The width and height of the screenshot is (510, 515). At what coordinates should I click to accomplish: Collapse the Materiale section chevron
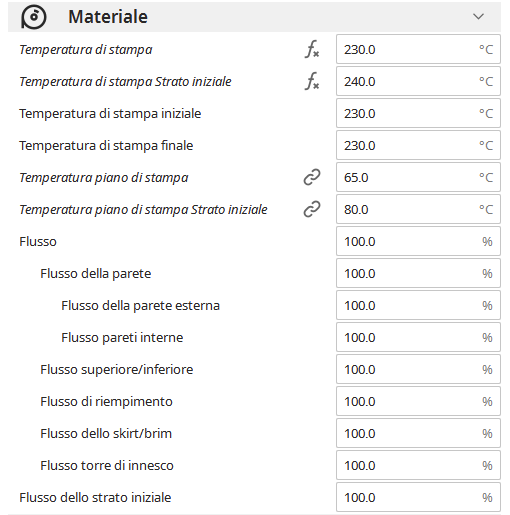[x=478, y=16]
